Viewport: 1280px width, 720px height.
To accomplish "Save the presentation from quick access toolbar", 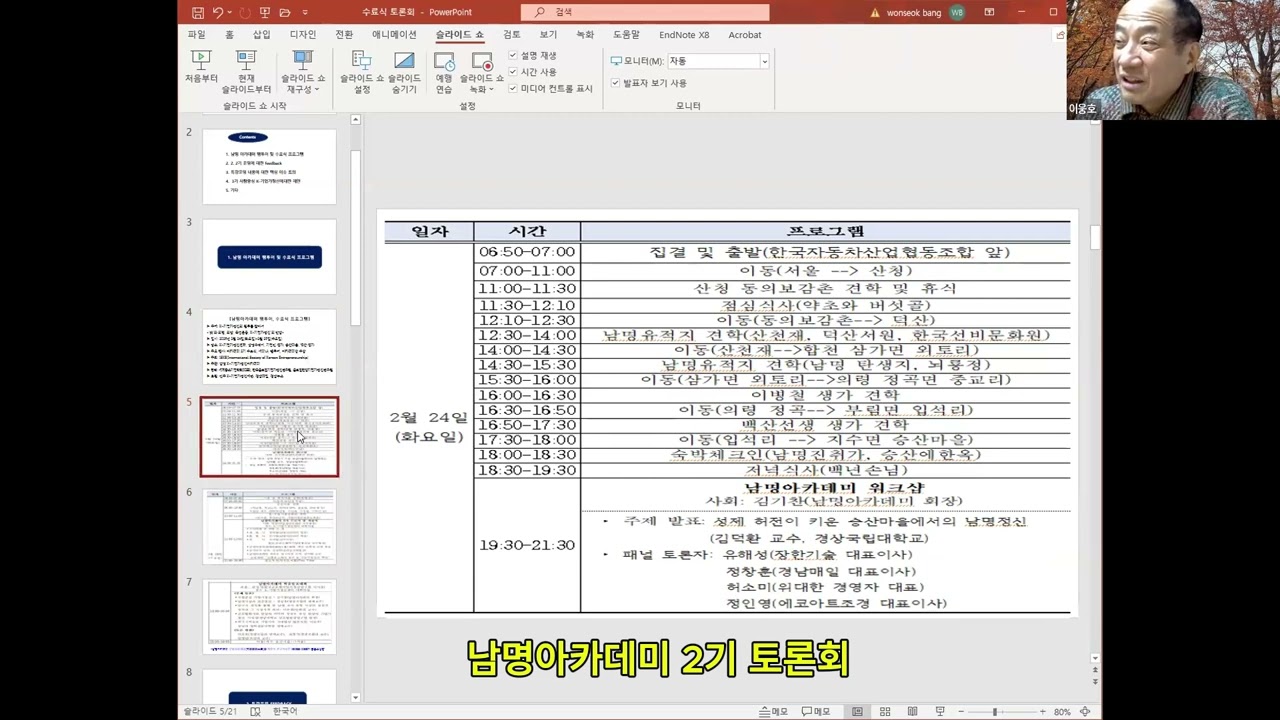I will pyautogui.click(x=198, y=12).
